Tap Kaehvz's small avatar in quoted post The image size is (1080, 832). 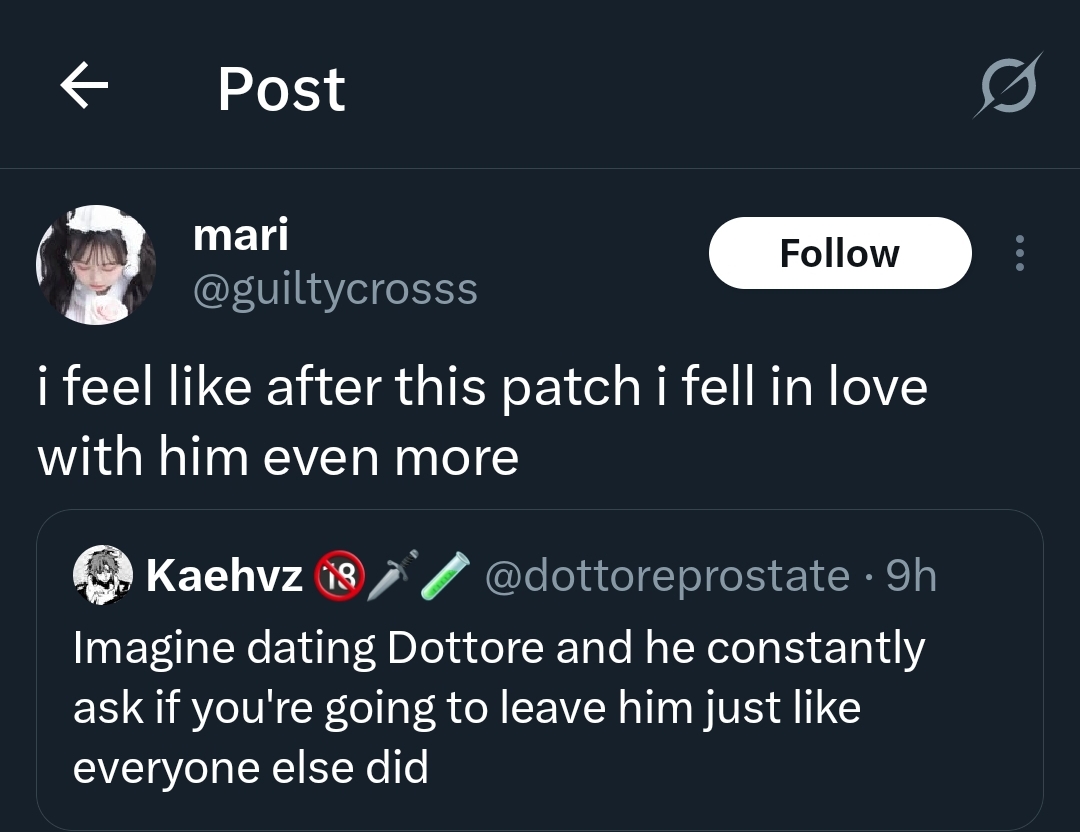pyautogui.click(x=102, y=575)
